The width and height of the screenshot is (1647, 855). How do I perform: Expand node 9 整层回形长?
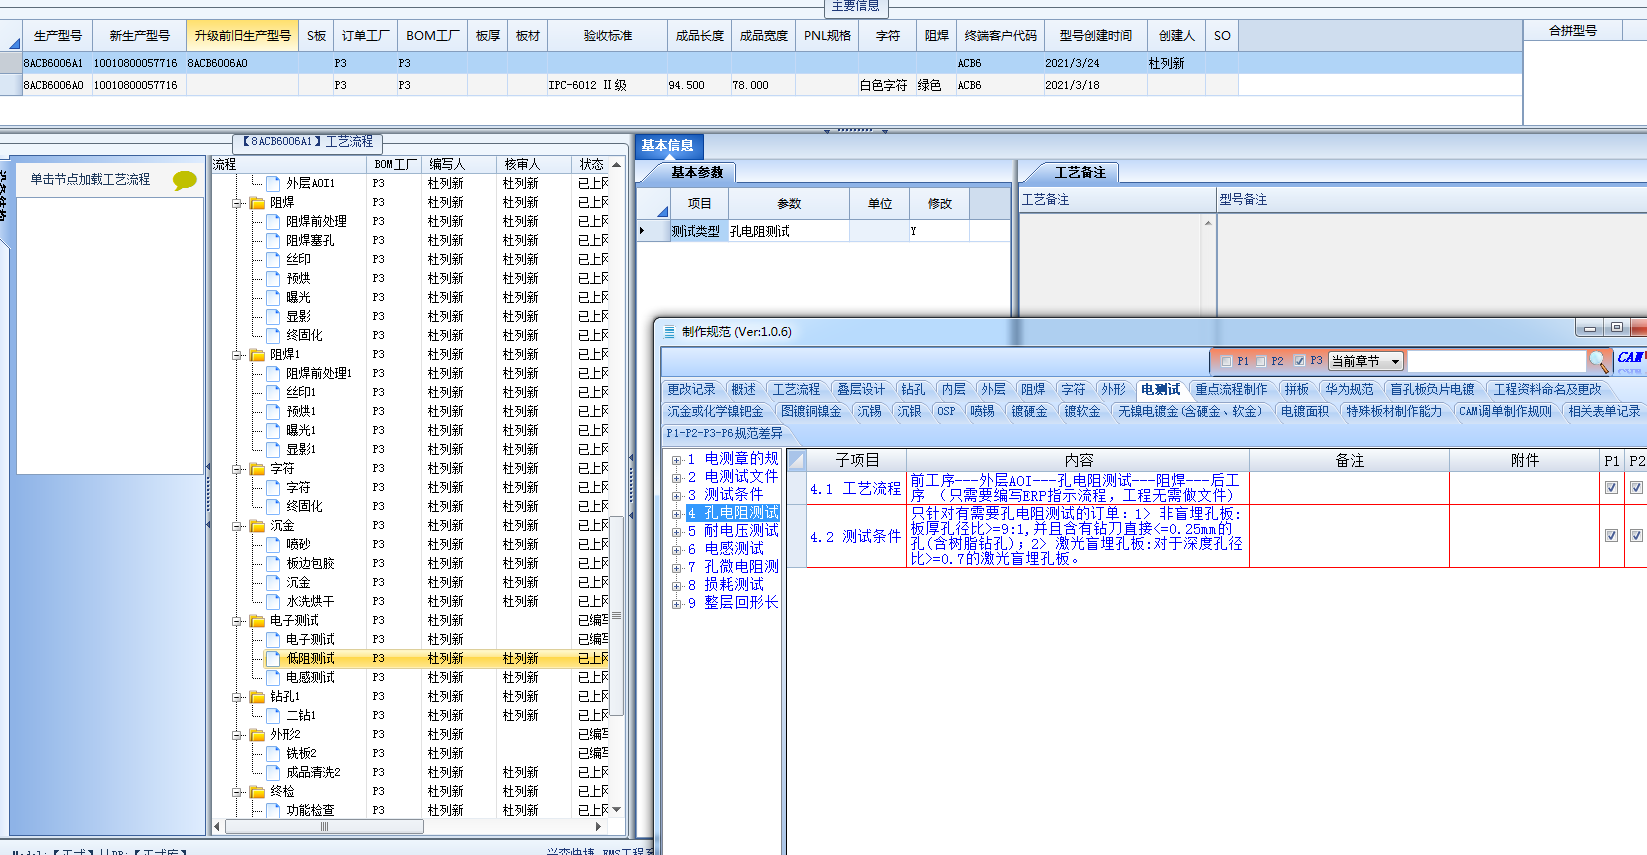click(x=676, y=604)
